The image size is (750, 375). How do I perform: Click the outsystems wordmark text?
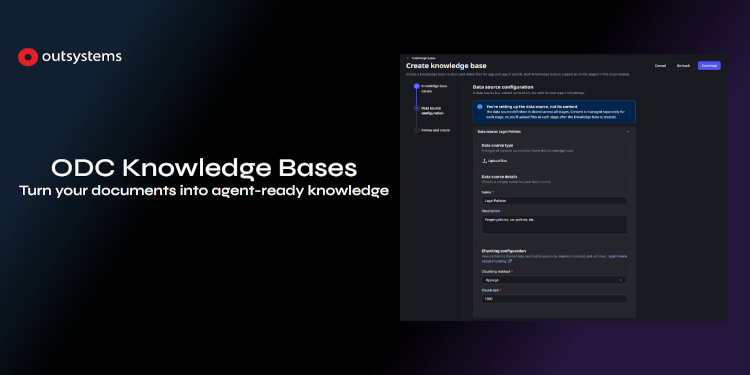[82, 57]
